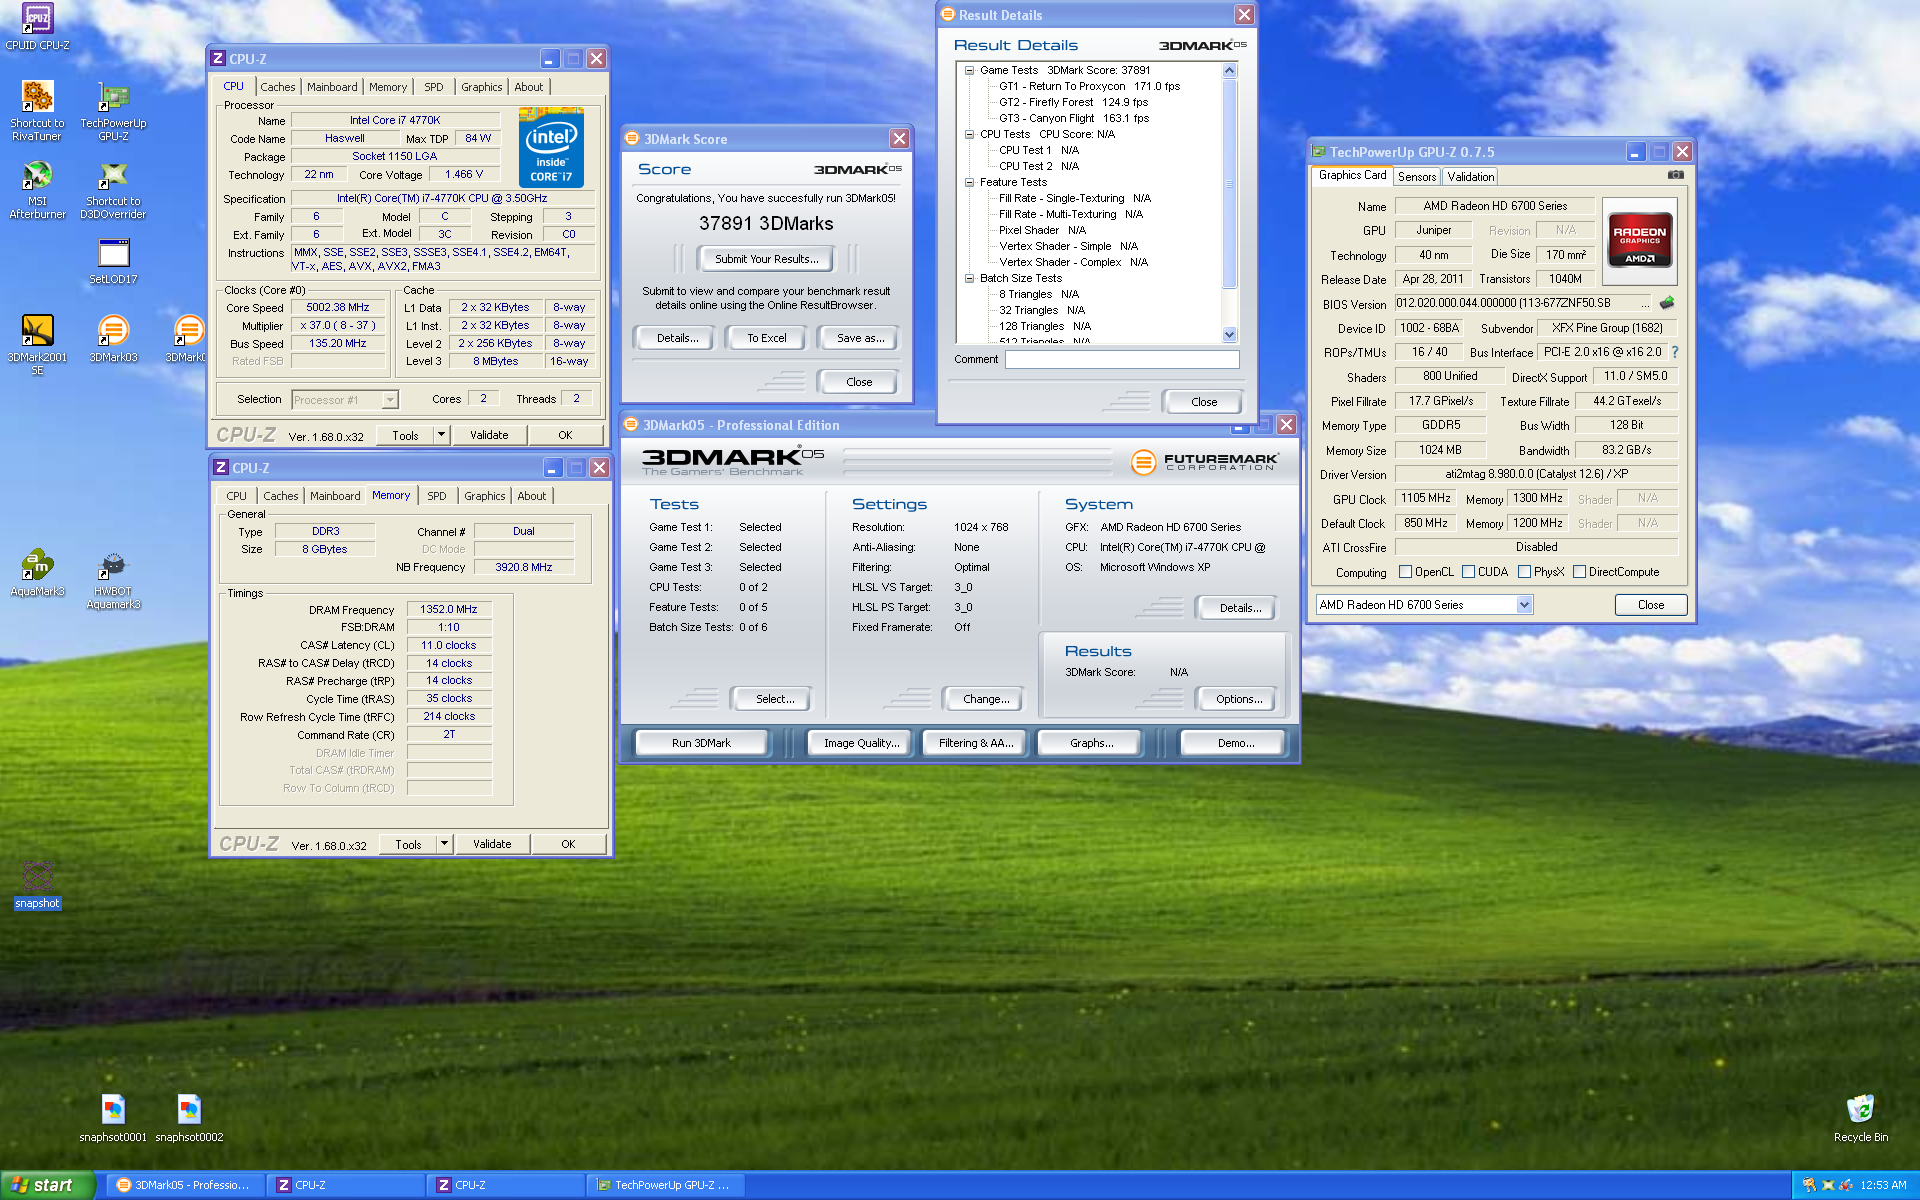Image resolution: width=1920 pixels, height=1200 pixels.
Task: Open the Graphics tab in lower CPU-Z
Action: 485,496
